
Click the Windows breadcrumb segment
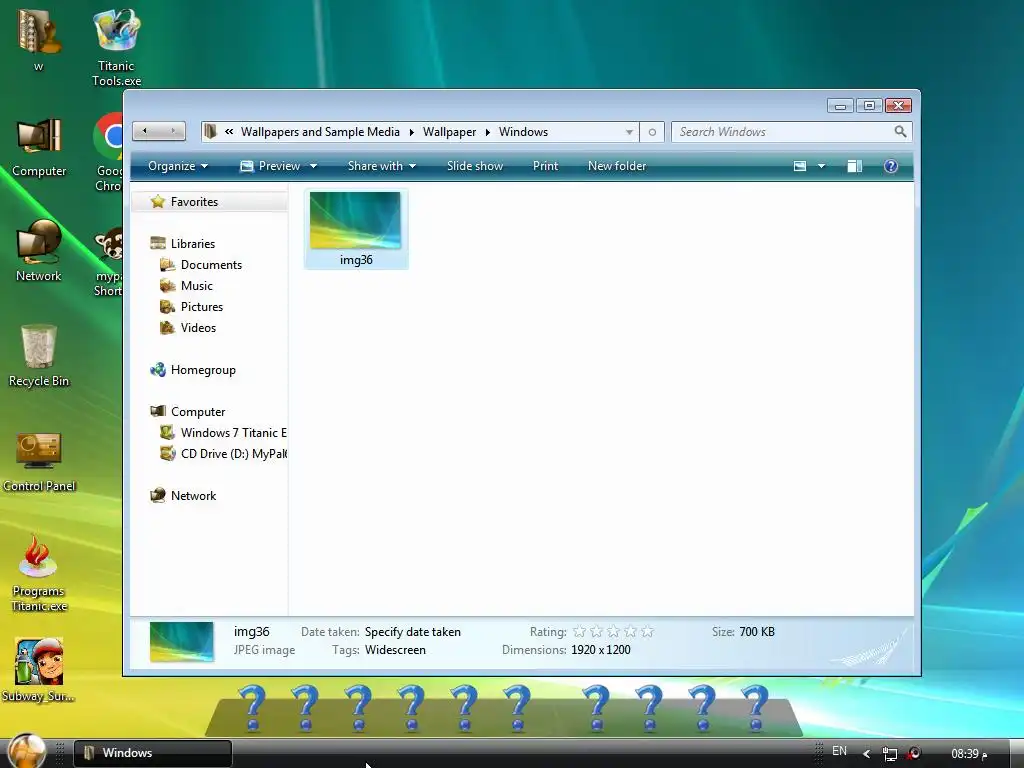coord(523,132)
